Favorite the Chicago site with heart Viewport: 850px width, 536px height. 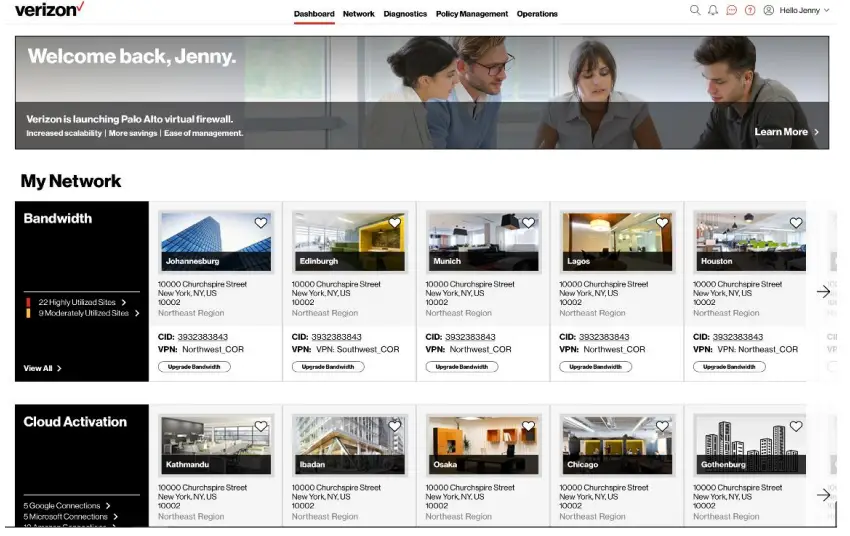point(662,427)
